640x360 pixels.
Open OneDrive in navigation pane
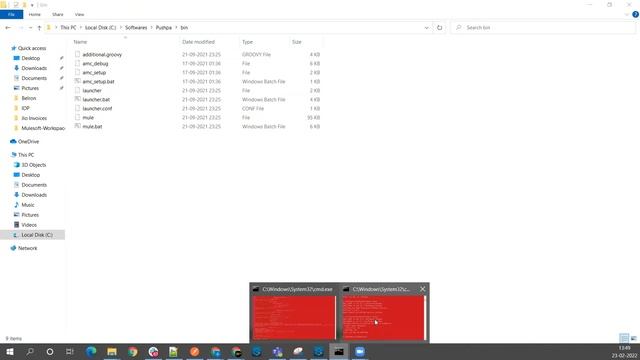tap(28, 142)
